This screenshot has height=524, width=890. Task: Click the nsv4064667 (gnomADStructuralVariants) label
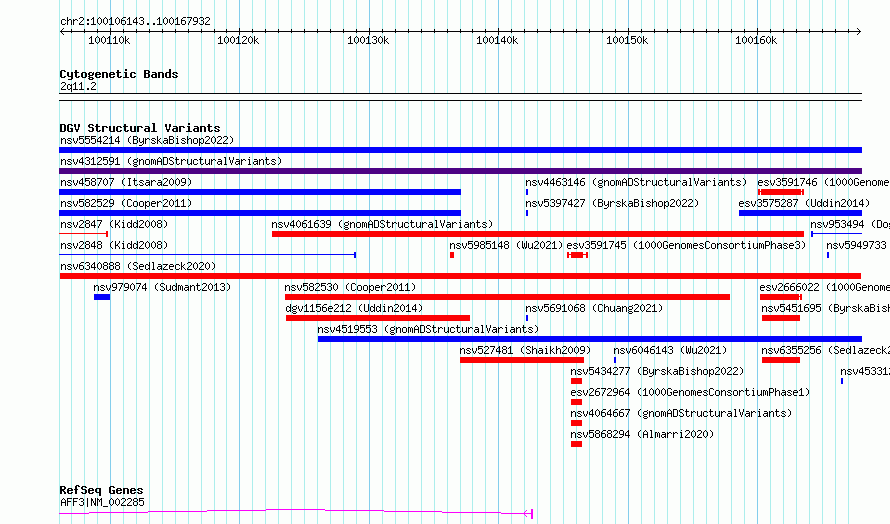pyautogui.click(x=681, y=413)
